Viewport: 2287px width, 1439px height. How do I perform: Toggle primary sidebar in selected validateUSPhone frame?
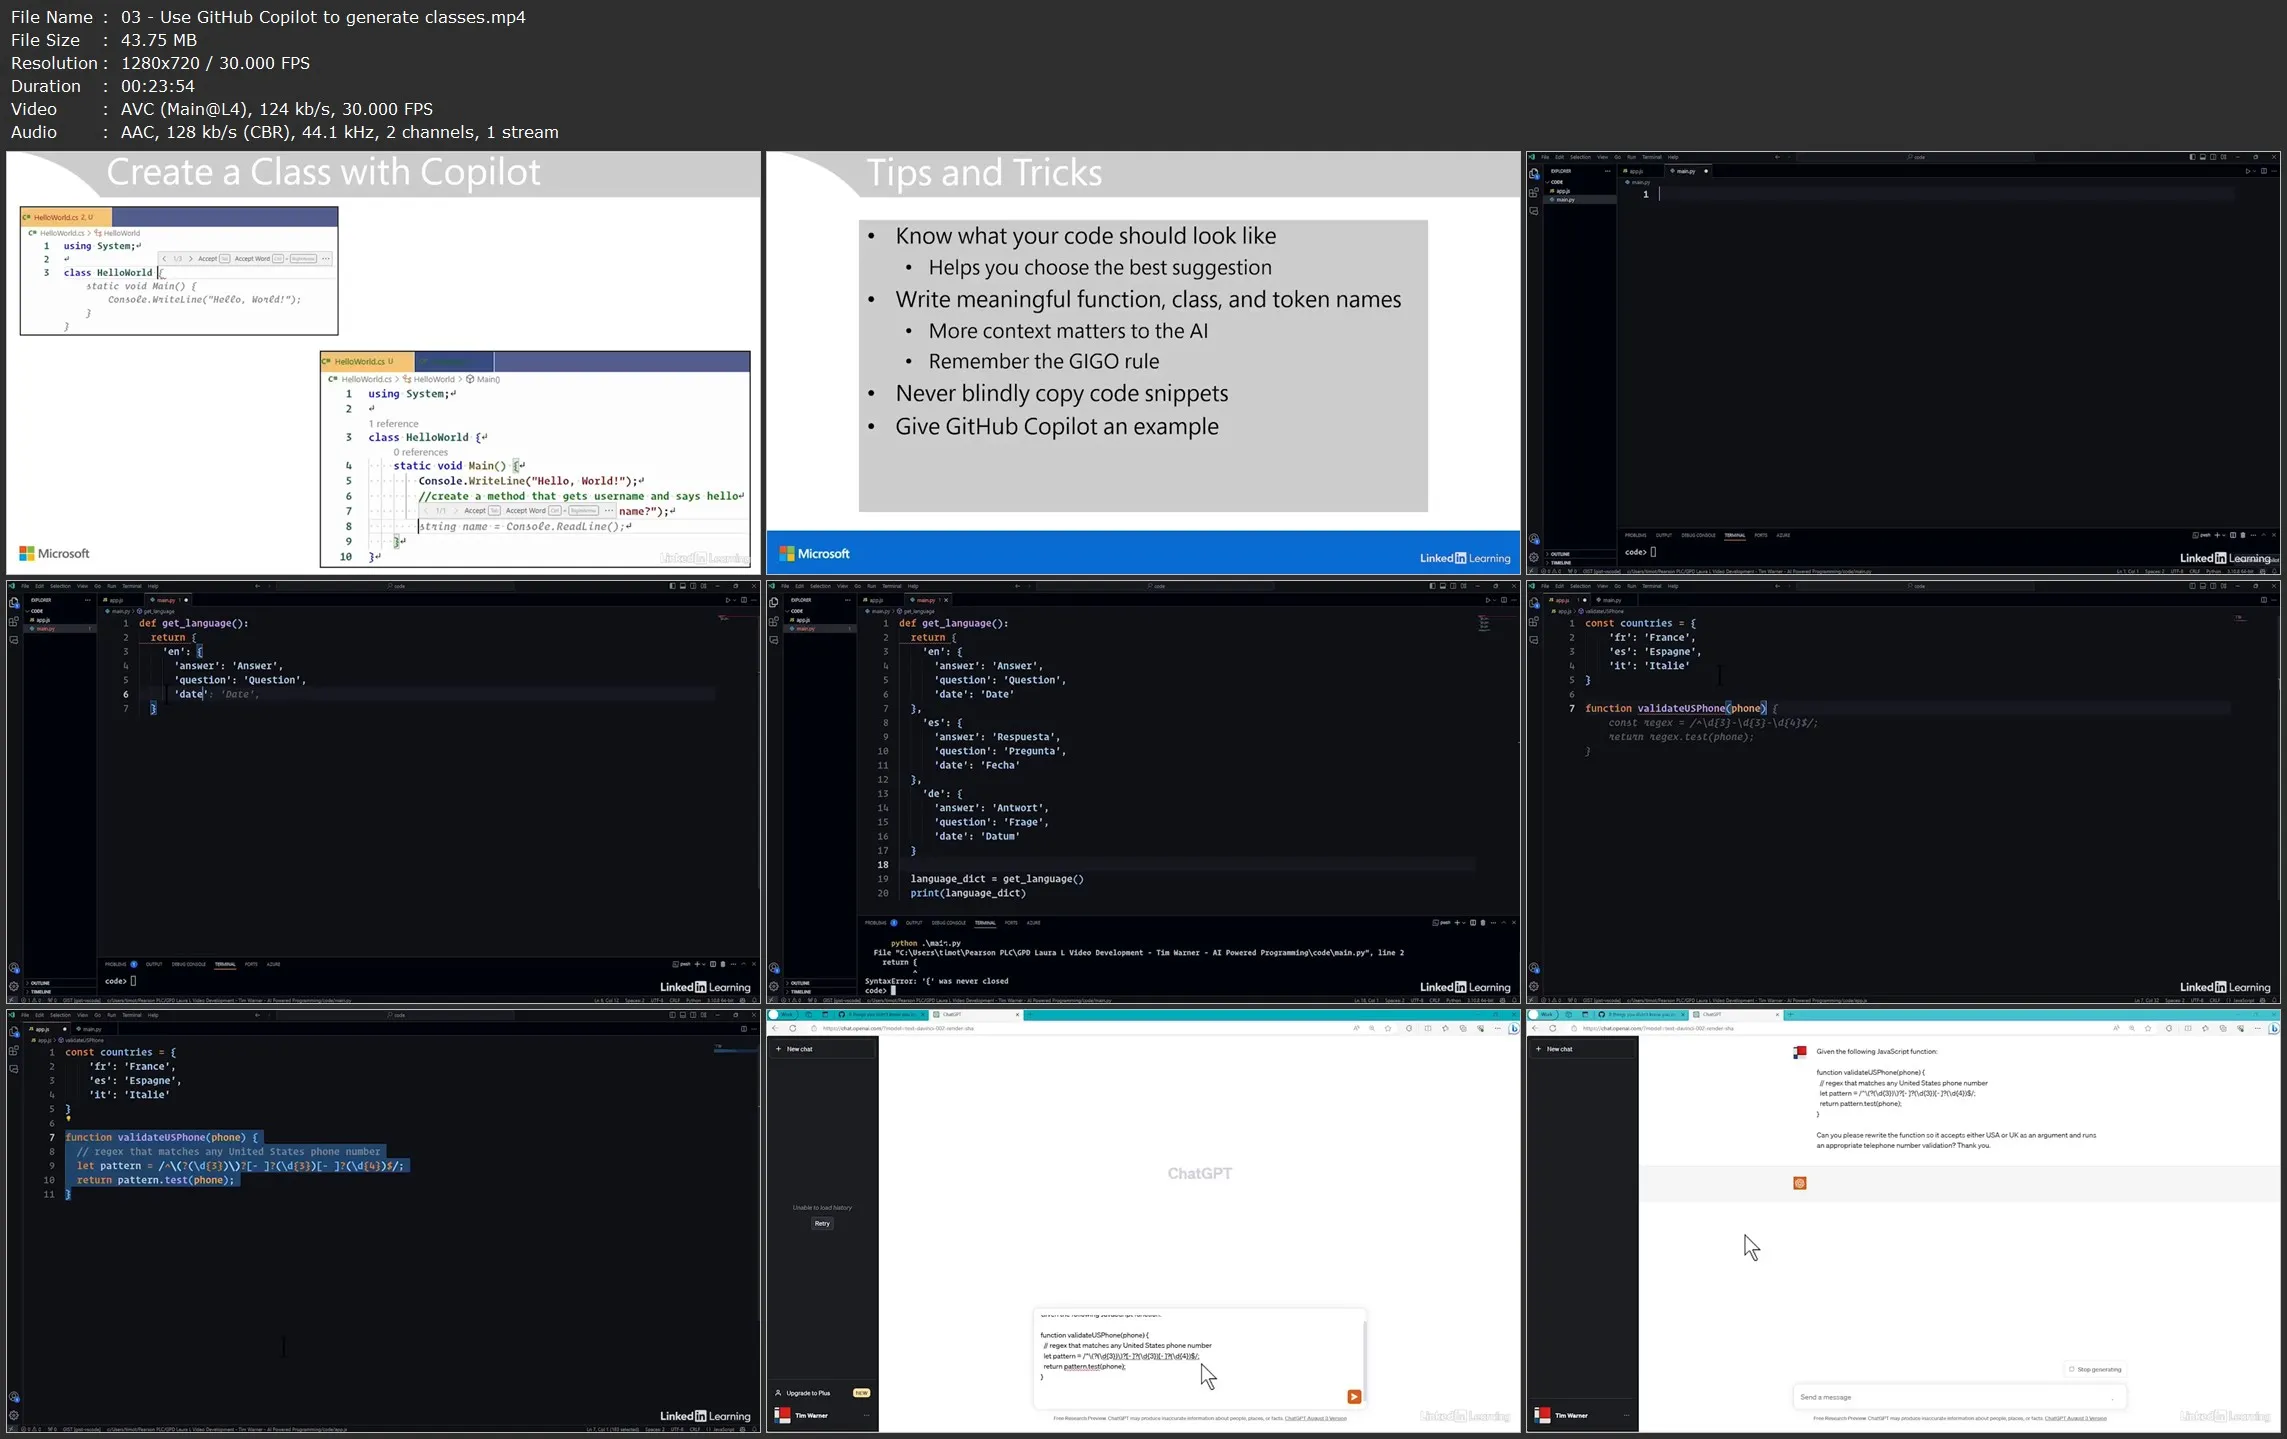click(x=672, y=1015)
